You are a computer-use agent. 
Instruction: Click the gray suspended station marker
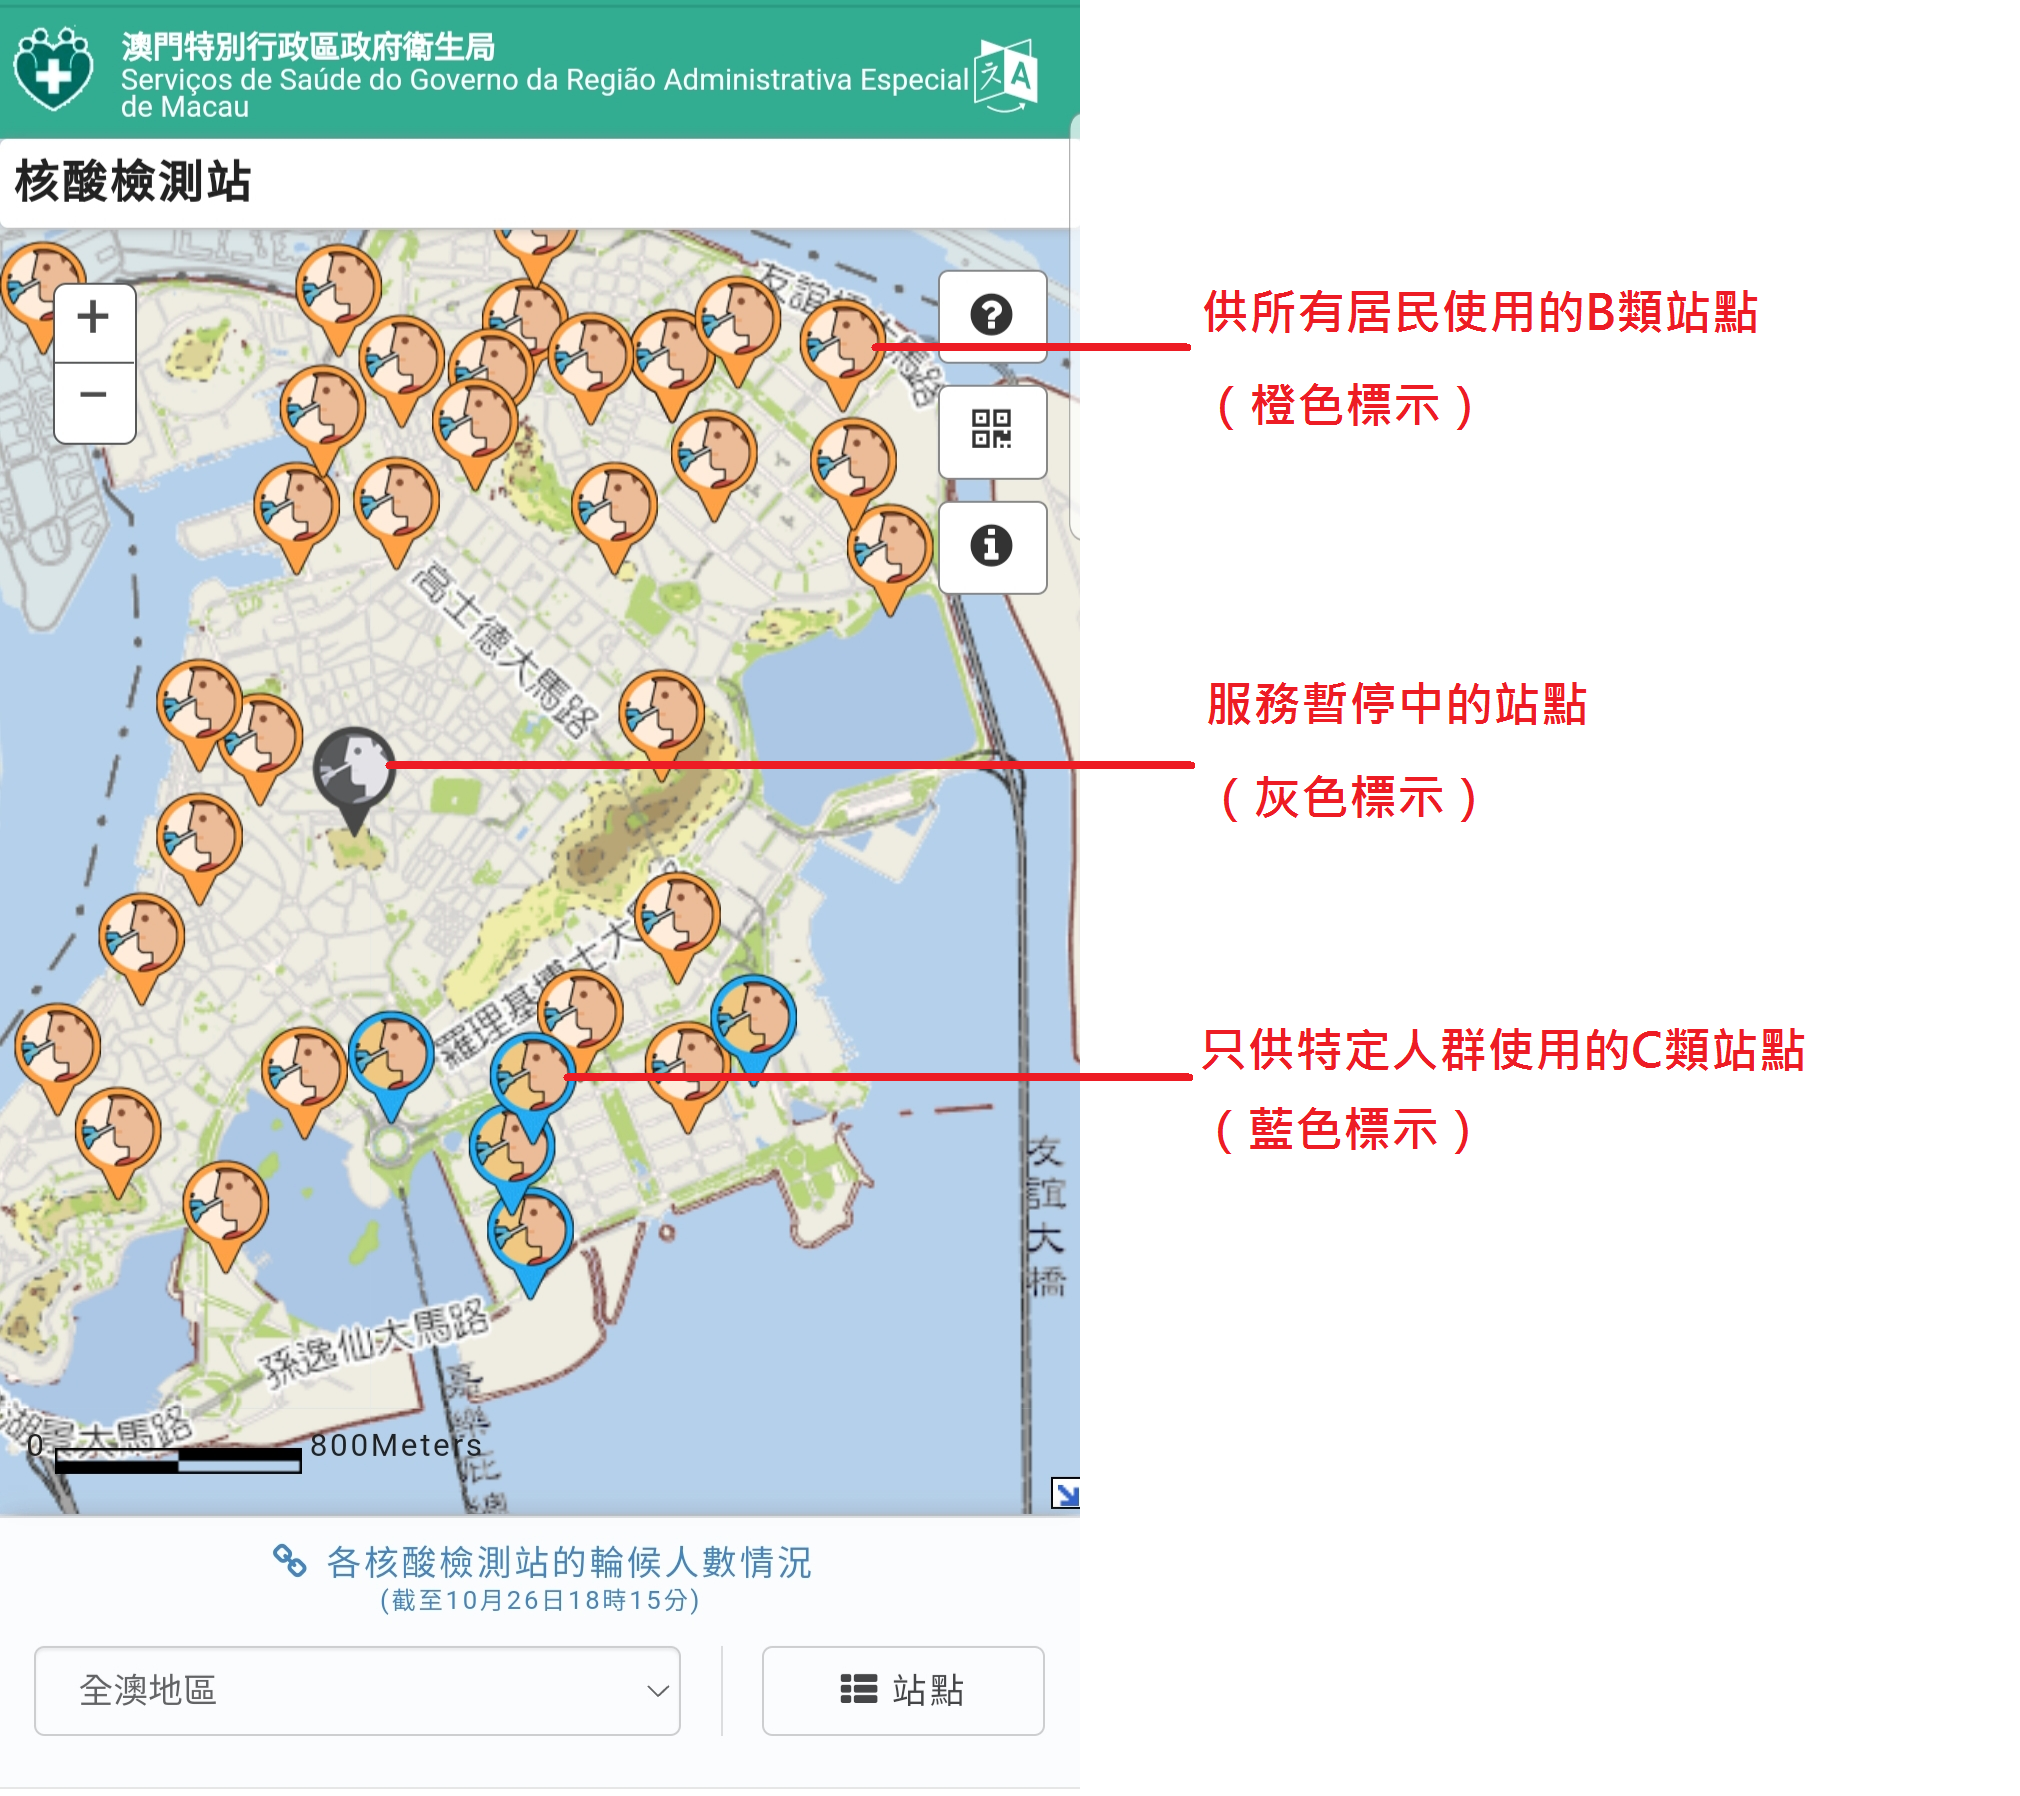coord(354,768)
